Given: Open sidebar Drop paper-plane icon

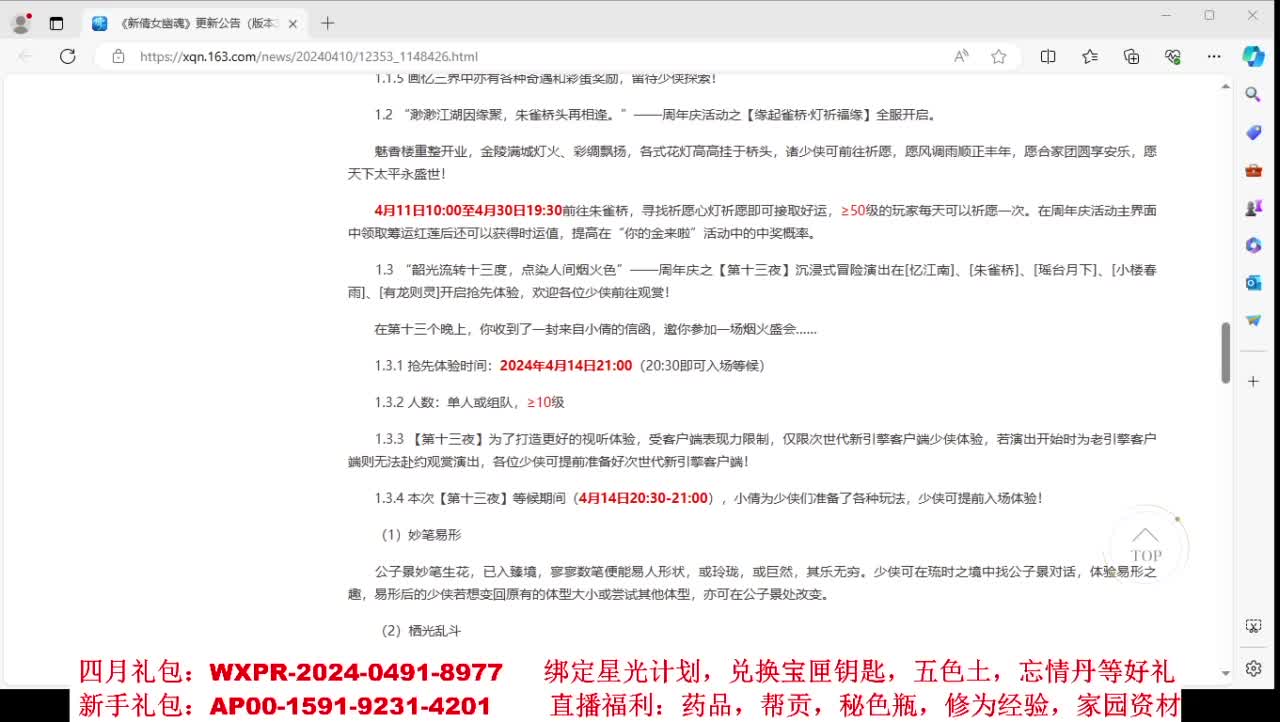Looking at the screenshot, I should click(x=1253, y=320).
